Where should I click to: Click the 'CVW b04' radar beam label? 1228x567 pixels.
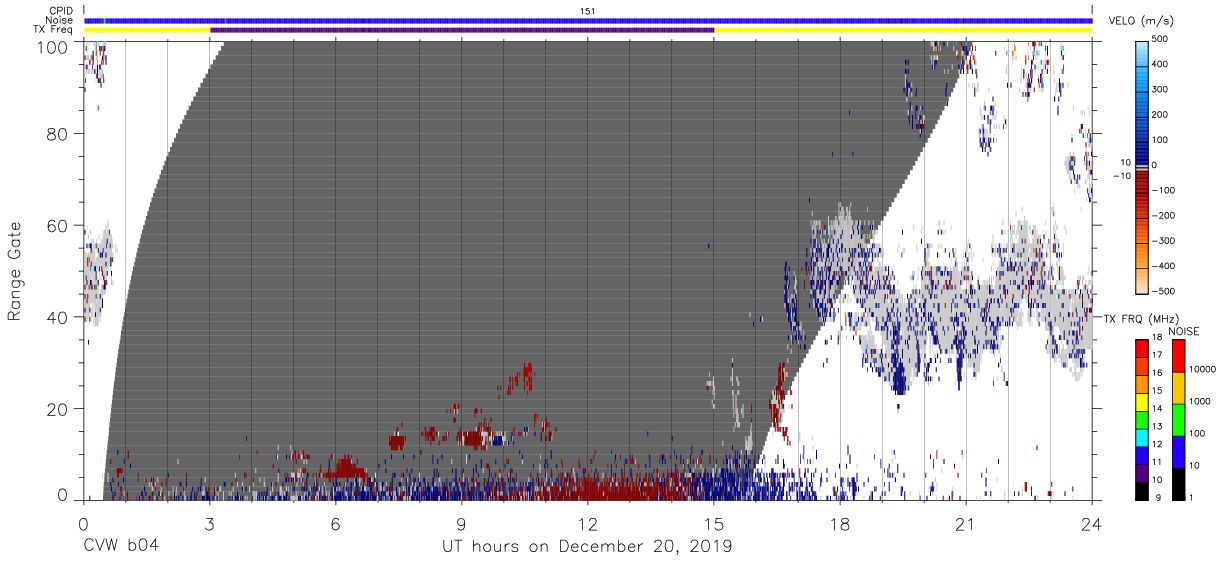[x=120, y=546]
